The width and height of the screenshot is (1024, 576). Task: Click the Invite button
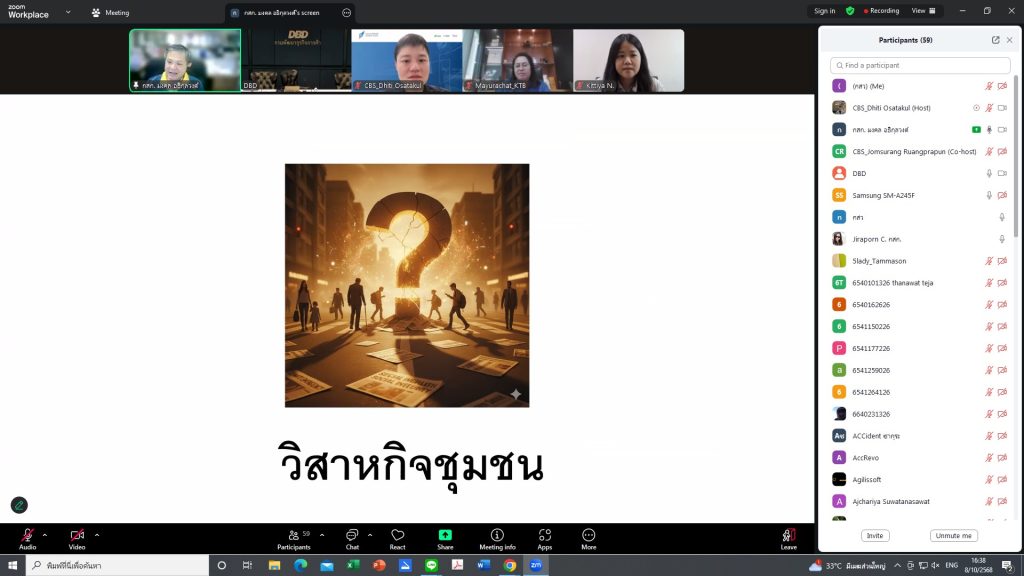[875, 536]
